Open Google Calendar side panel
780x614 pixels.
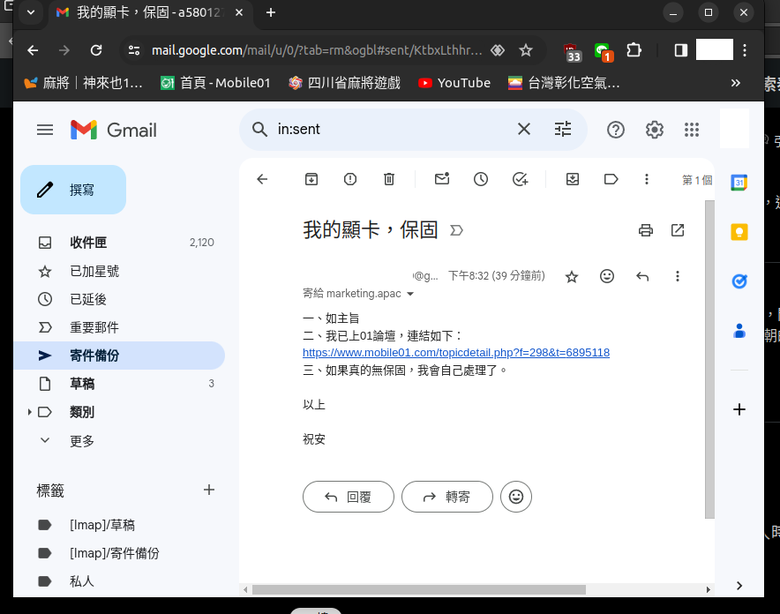coord(739,183)
